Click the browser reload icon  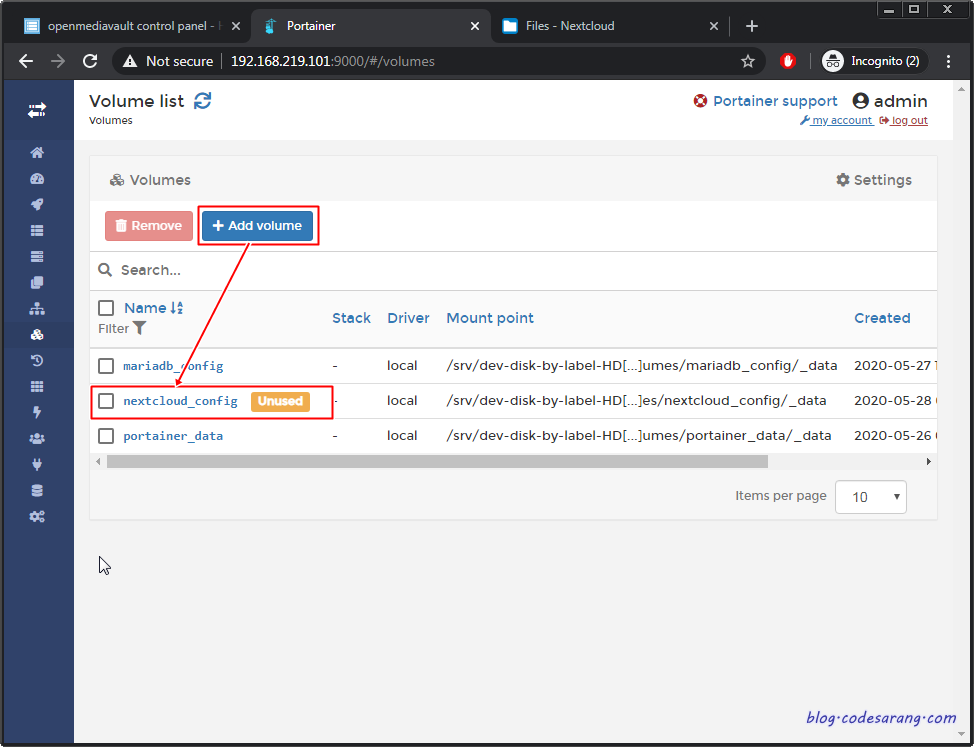tap(90, 61)
